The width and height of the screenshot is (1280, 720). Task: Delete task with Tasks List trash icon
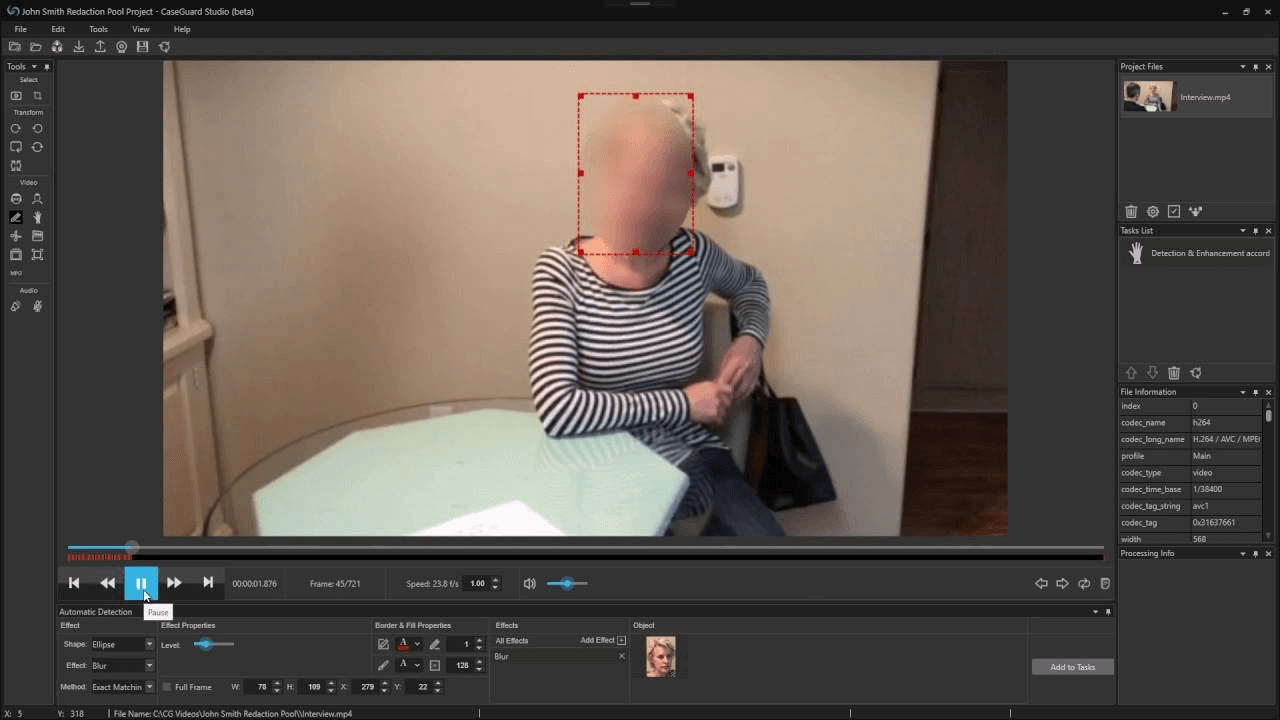1174,373
